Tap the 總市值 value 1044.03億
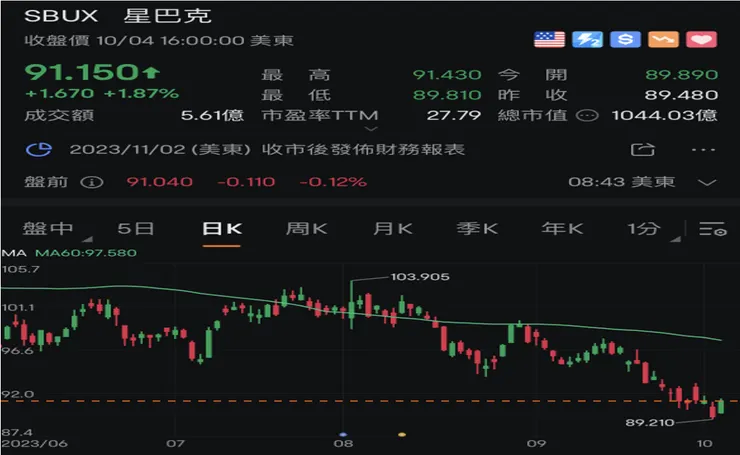This screenshot has width=740, height=455. tap(664, 115)
